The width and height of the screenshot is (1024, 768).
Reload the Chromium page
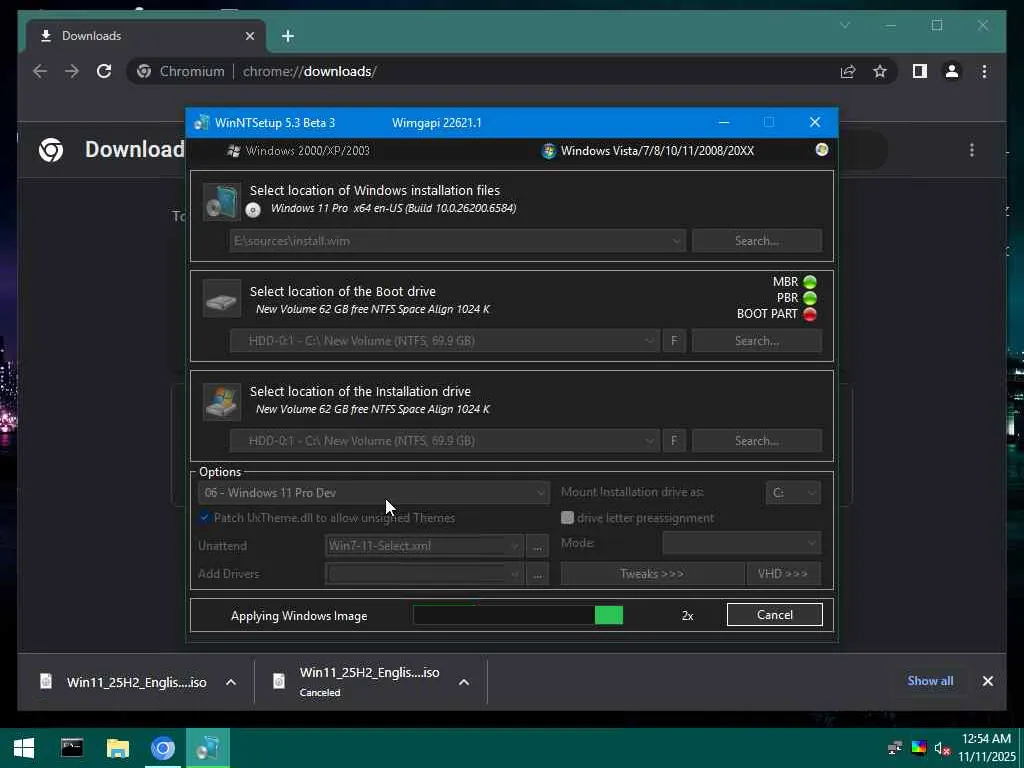coord(104,71)
